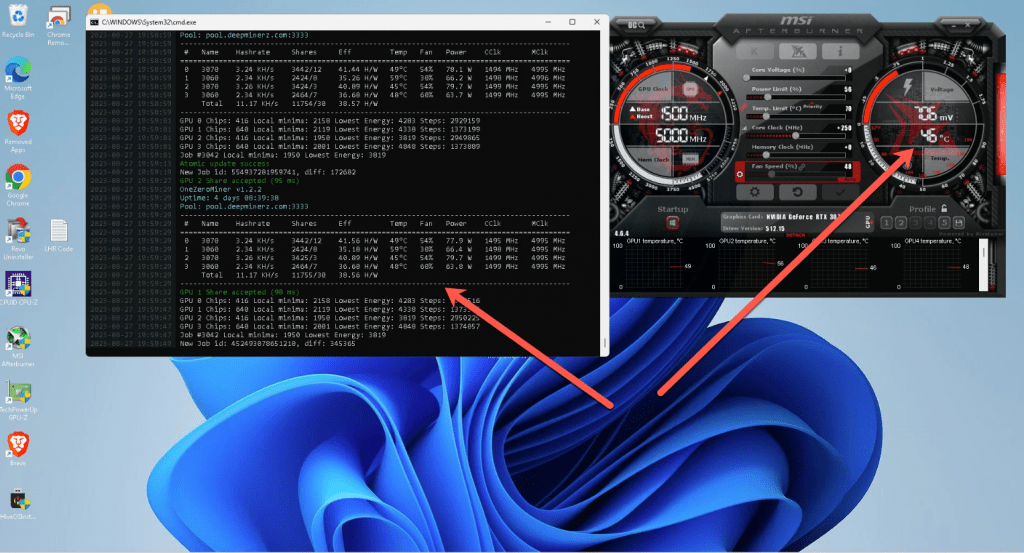Toggle the Windows Startup button
Viewport: 1024px width, 553px height.
(672, 222)
